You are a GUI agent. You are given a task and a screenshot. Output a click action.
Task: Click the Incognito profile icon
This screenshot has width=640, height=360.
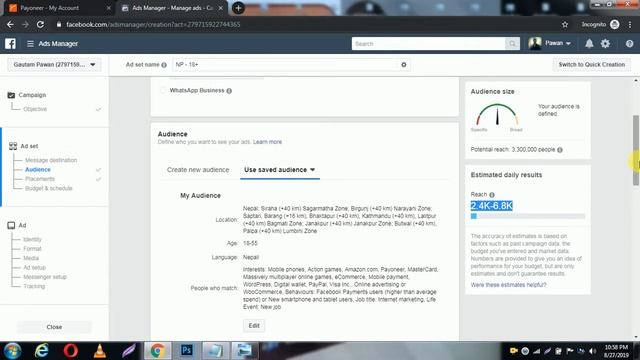click(x=614, y=24)
